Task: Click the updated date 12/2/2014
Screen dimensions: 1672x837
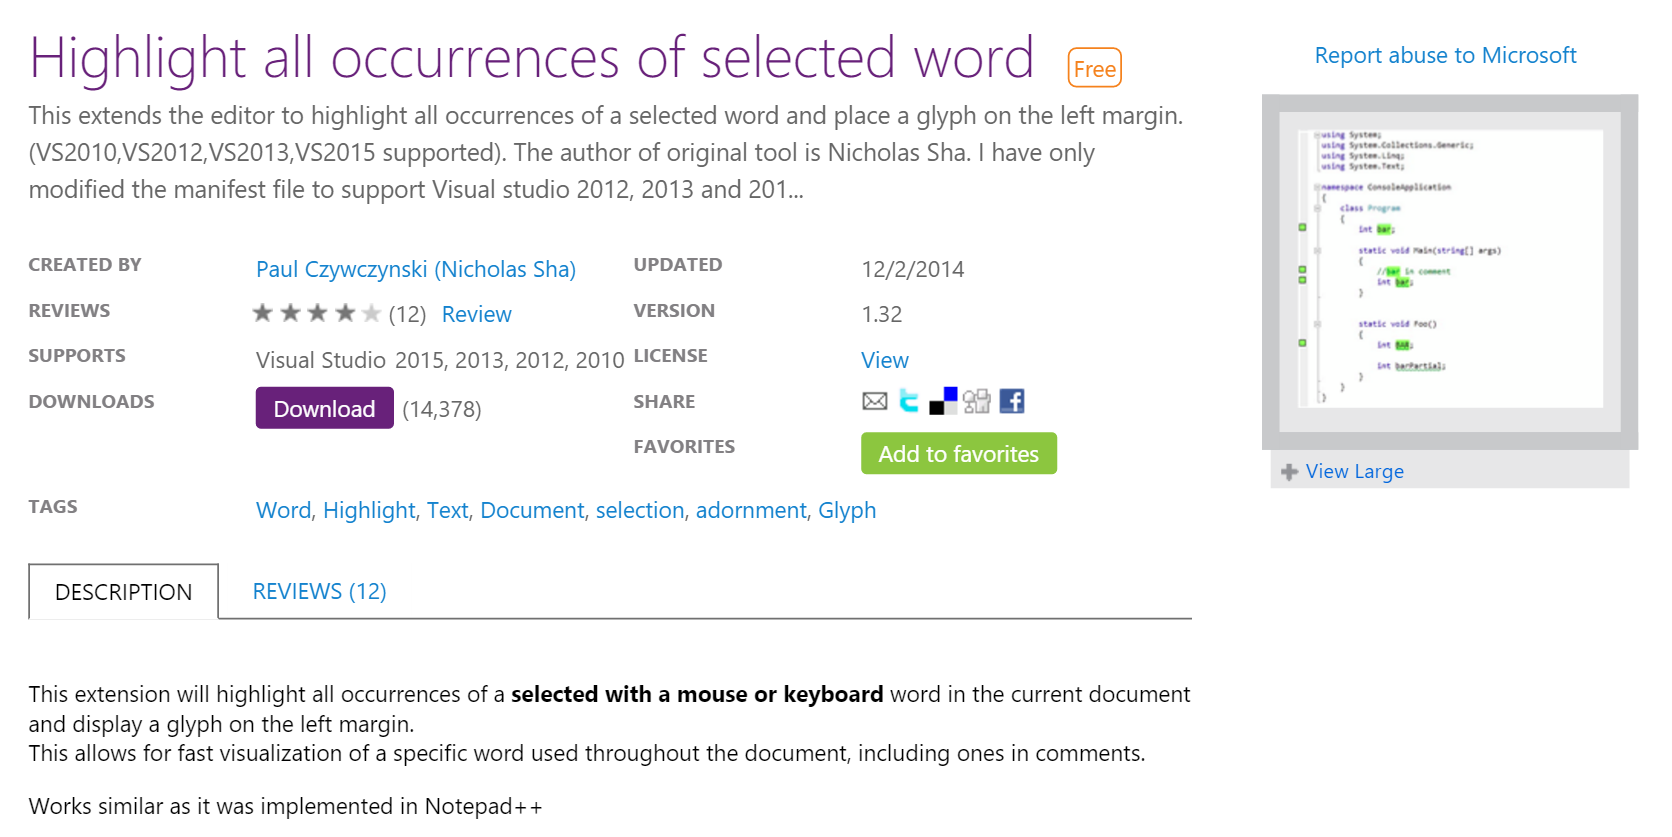Action: (x=913, y=270)
